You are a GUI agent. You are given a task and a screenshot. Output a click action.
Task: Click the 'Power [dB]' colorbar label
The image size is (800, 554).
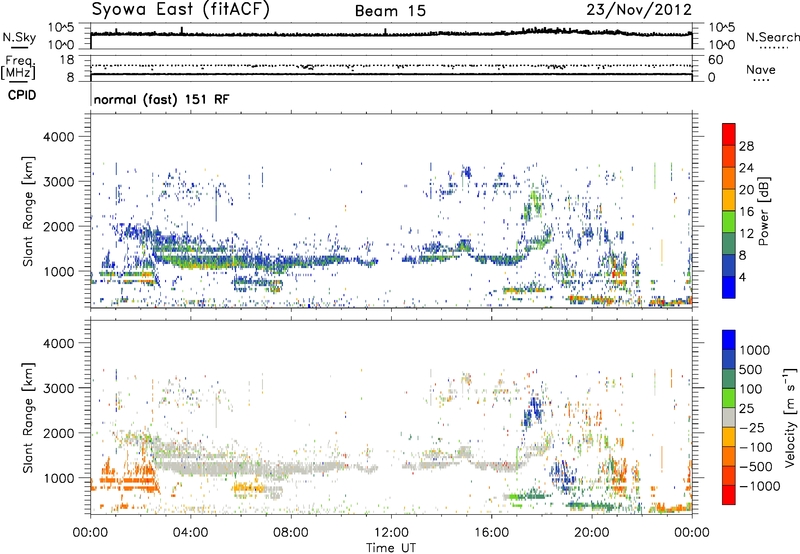(764, 211)
